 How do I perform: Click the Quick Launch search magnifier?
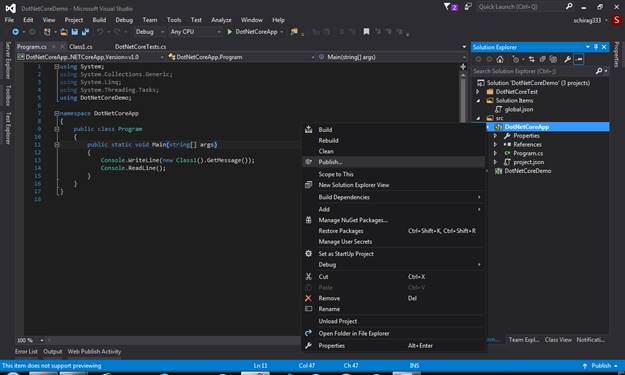tap(569, 6)
